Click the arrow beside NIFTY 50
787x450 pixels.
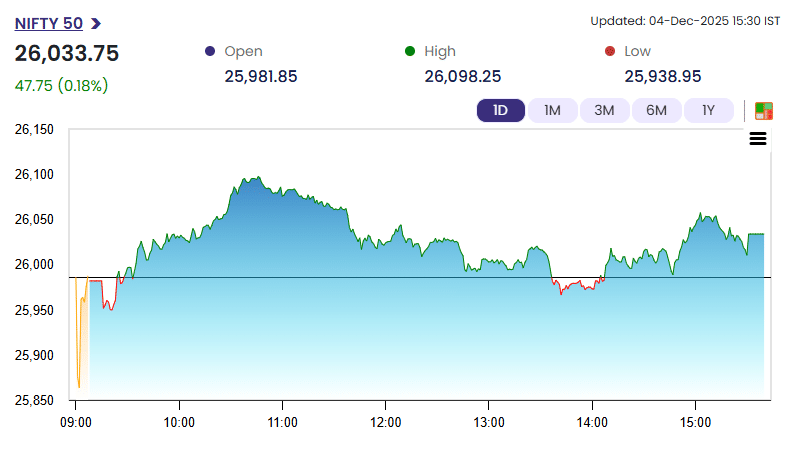[x=95, y=23]
